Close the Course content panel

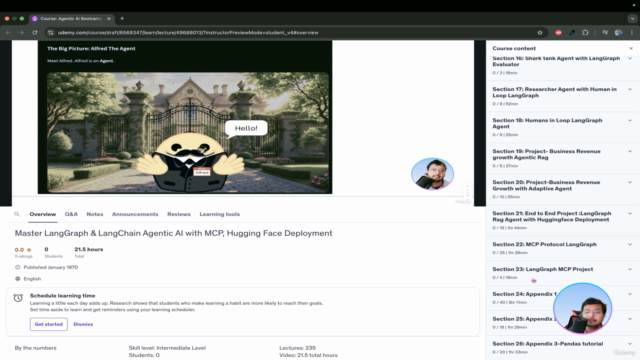click(631, 48)
